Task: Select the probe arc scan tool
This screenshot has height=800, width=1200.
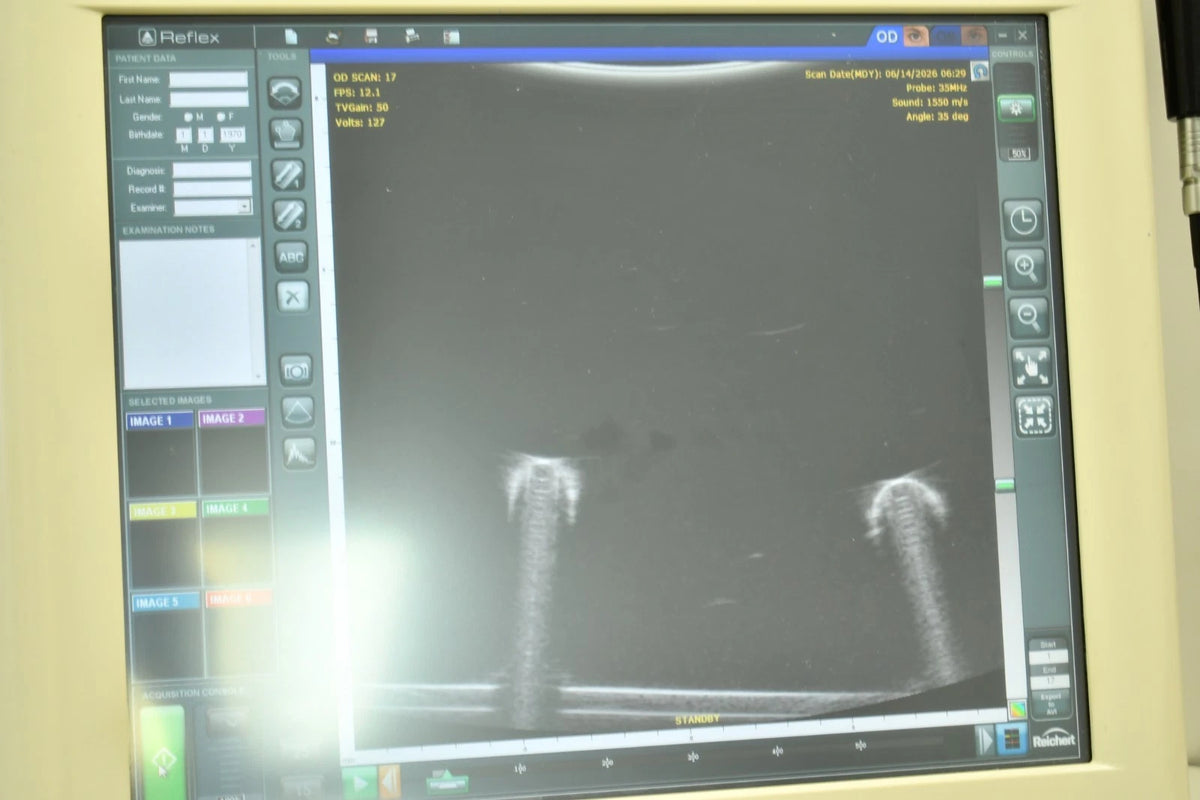Action: (285, 91)
